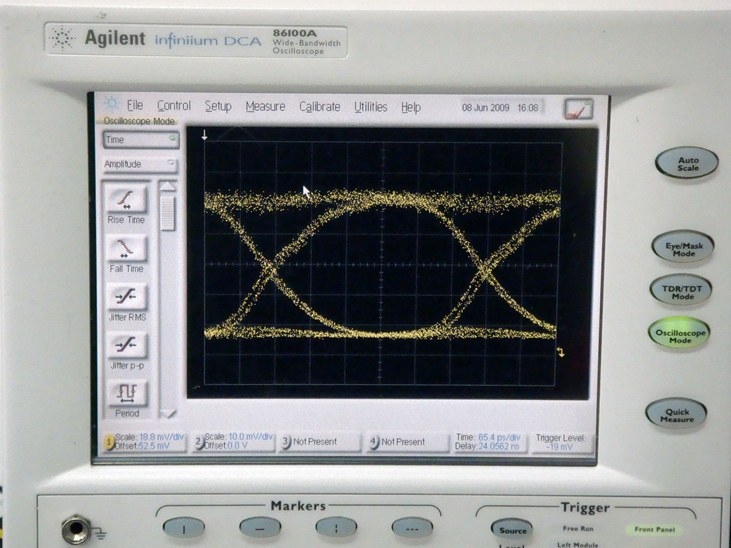Open the Control menu
Screen dimensions: 731x548
point(174,106)
